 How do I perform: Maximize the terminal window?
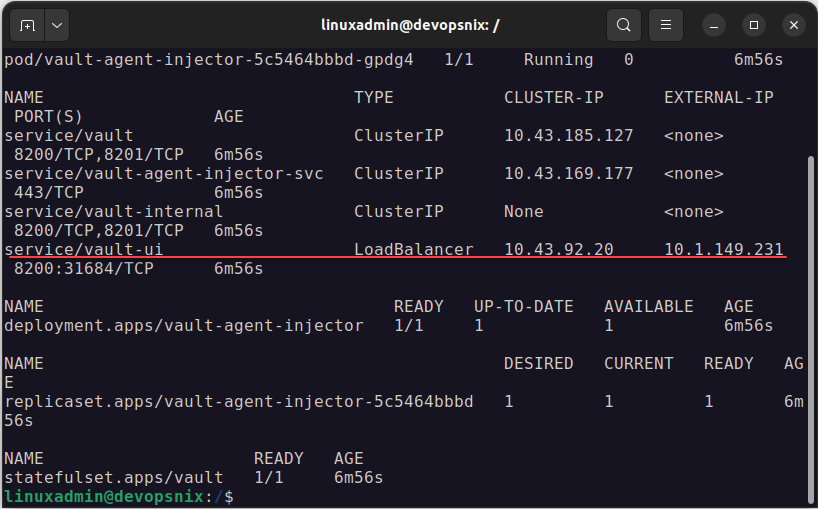click(754, 24)
